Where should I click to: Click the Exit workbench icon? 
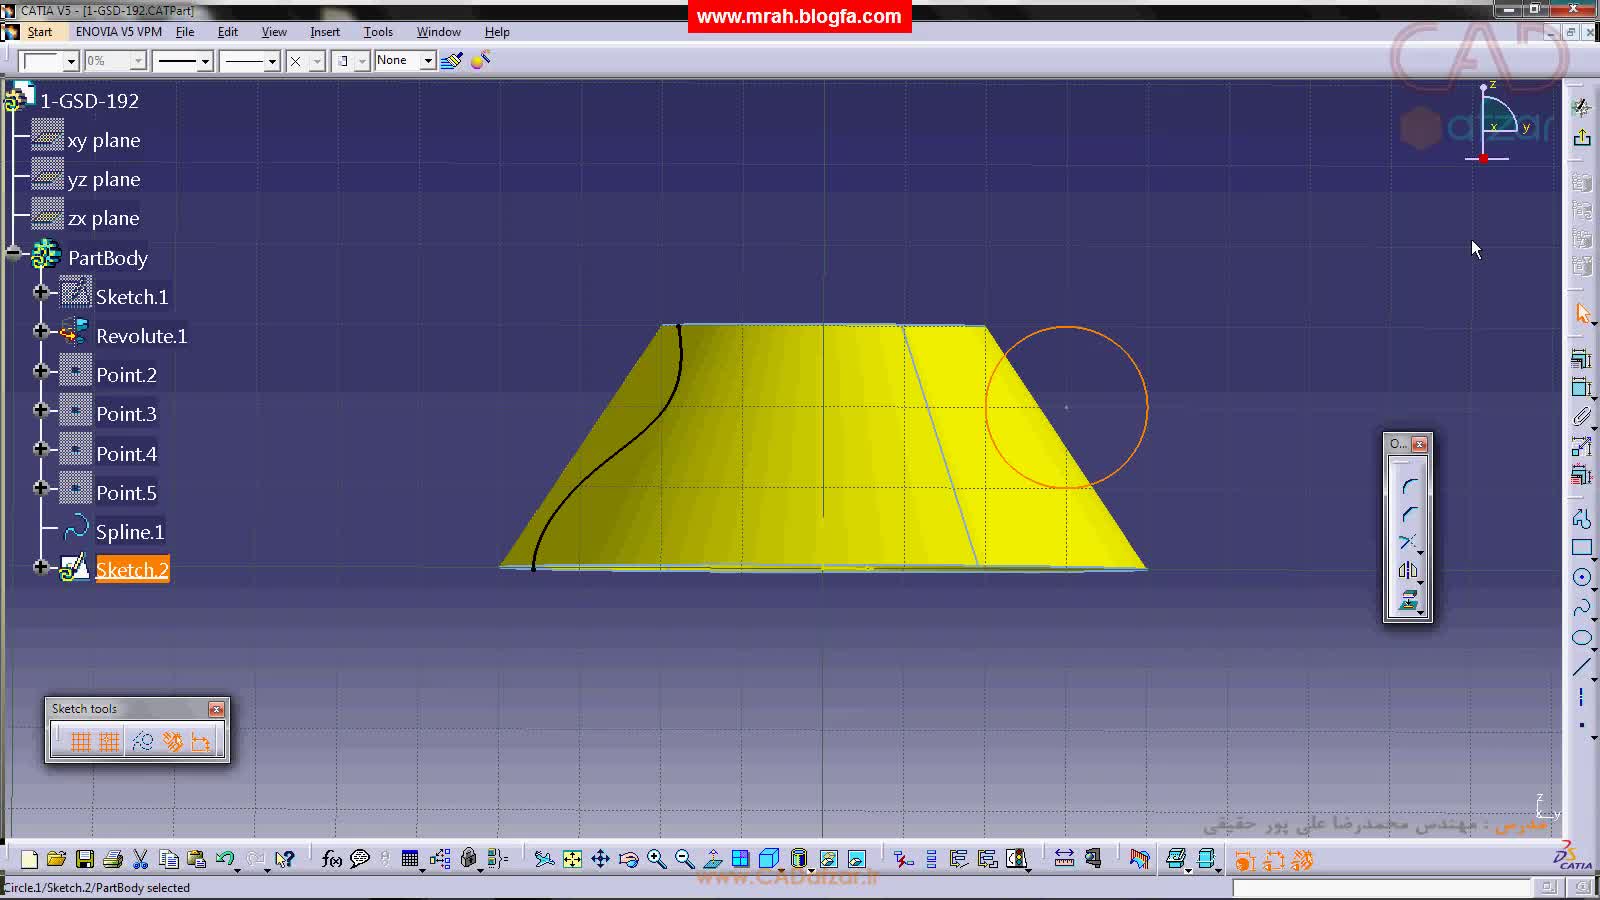point(1582,138)
